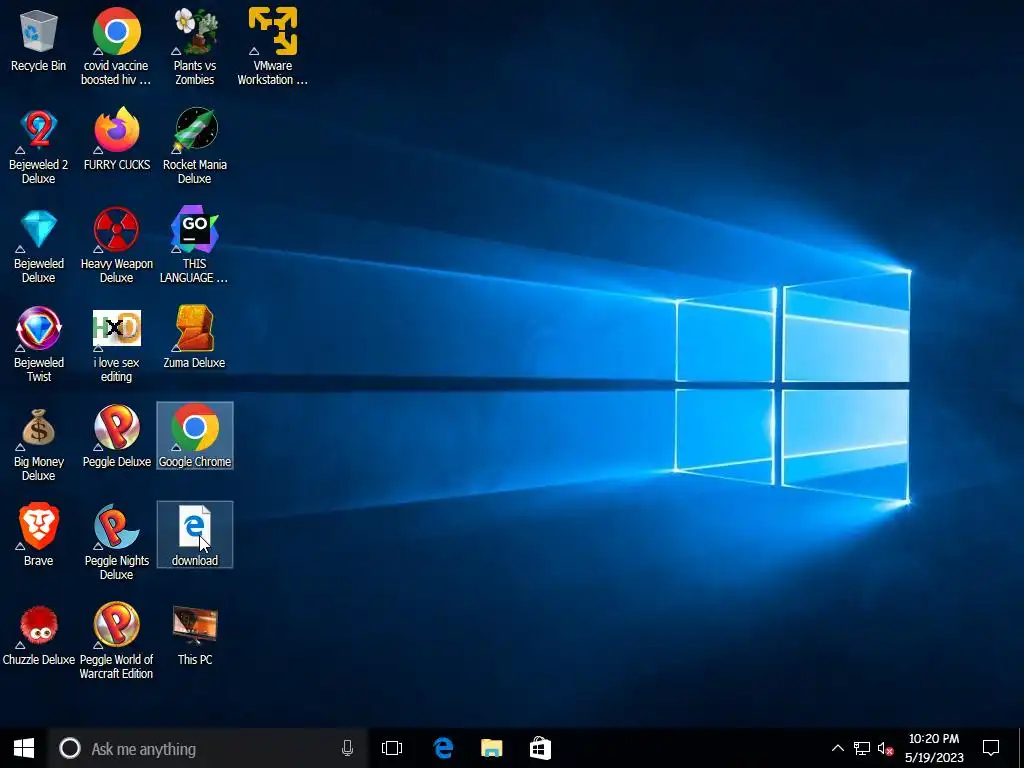Open the Action Center notifications icon
This screenshot has height=768, width=1024.
tap(991, 748)
